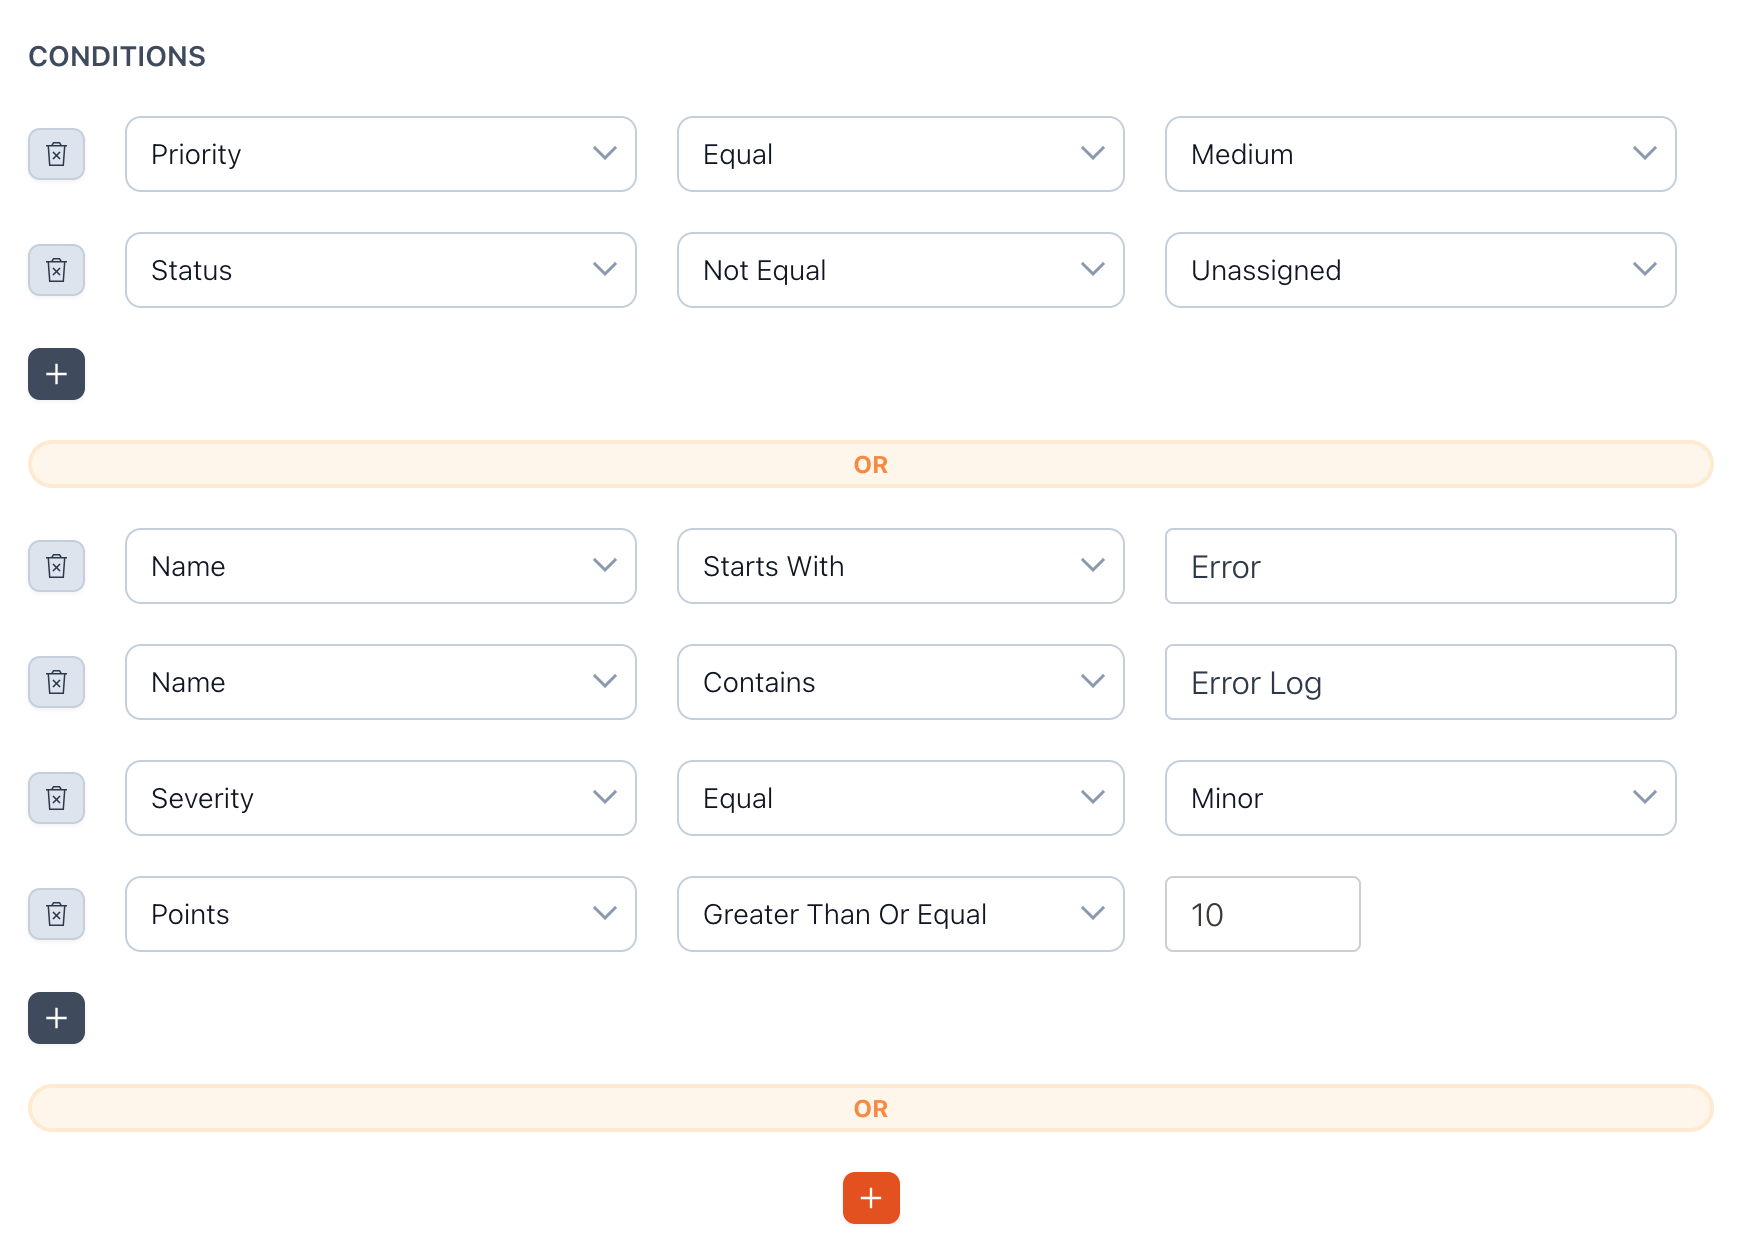
Task: Change the Not Equal operator dropdown
Action: tap(900, 270)
